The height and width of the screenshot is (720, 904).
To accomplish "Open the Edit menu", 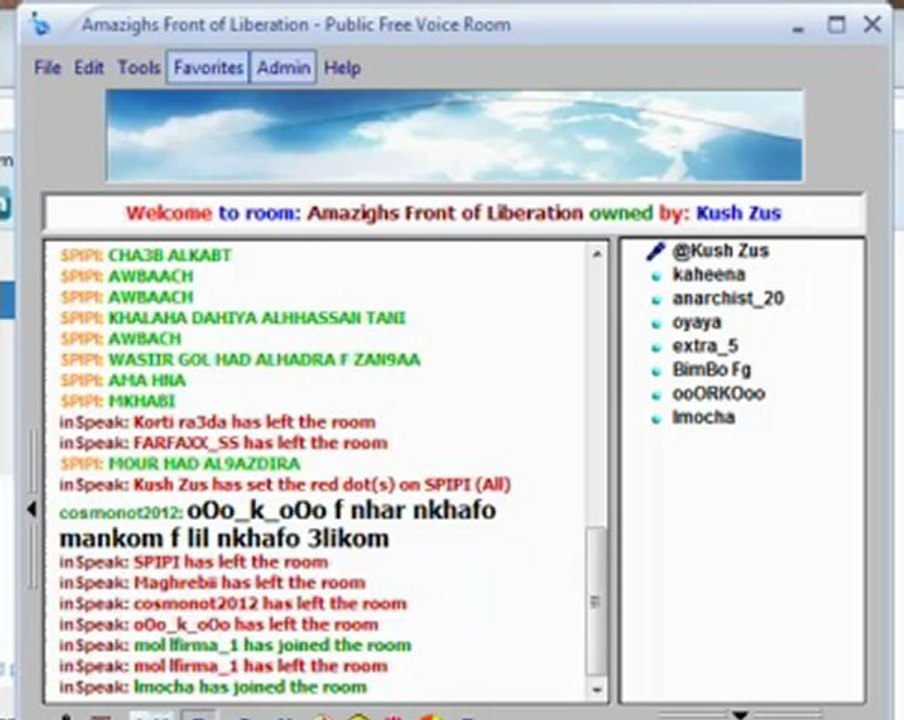I will [x=89, y=67].
